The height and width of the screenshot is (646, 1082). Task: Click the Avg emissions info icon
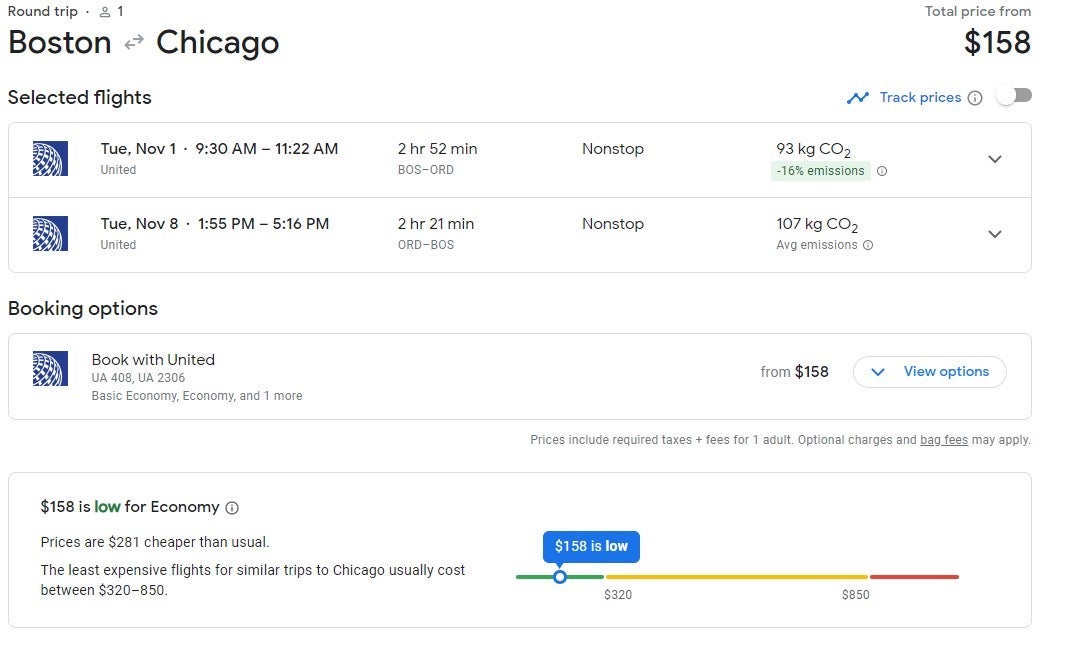click(868, 245)
